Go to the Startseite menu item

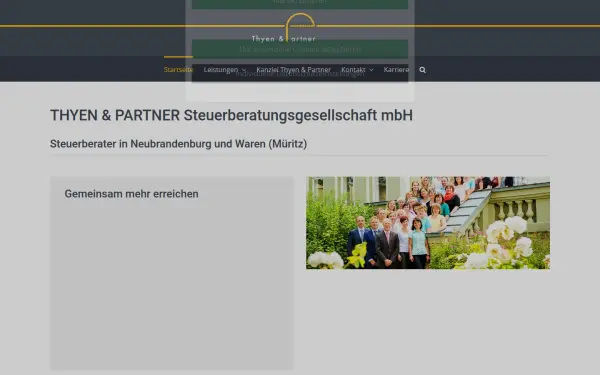(x=178, y=70)
